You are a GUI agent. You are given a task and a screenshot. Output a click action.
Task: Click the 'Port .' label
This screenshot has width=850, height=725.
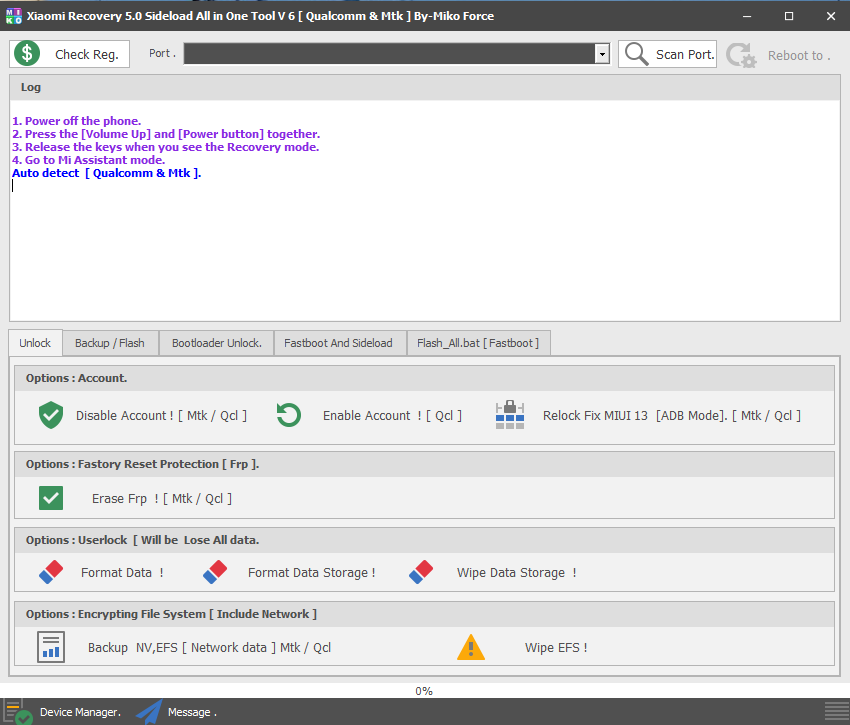coord(162,53)
